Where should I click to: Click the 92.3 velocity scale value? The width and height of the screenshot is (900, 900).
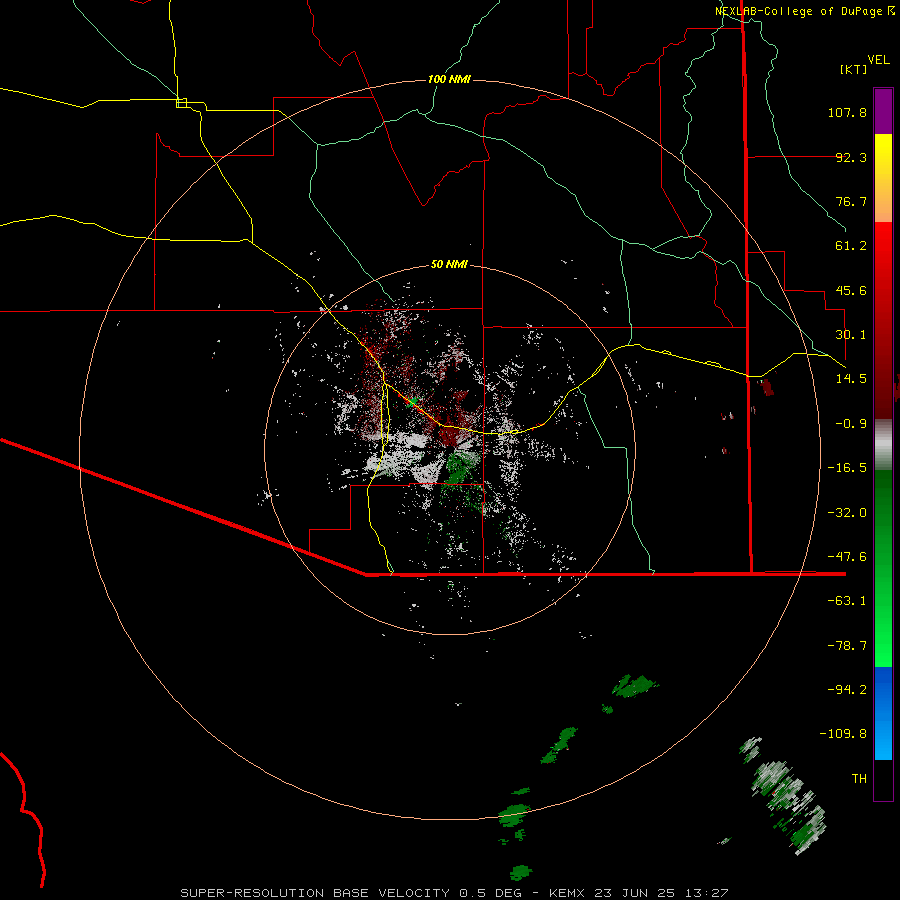click(x=851, y=157)
